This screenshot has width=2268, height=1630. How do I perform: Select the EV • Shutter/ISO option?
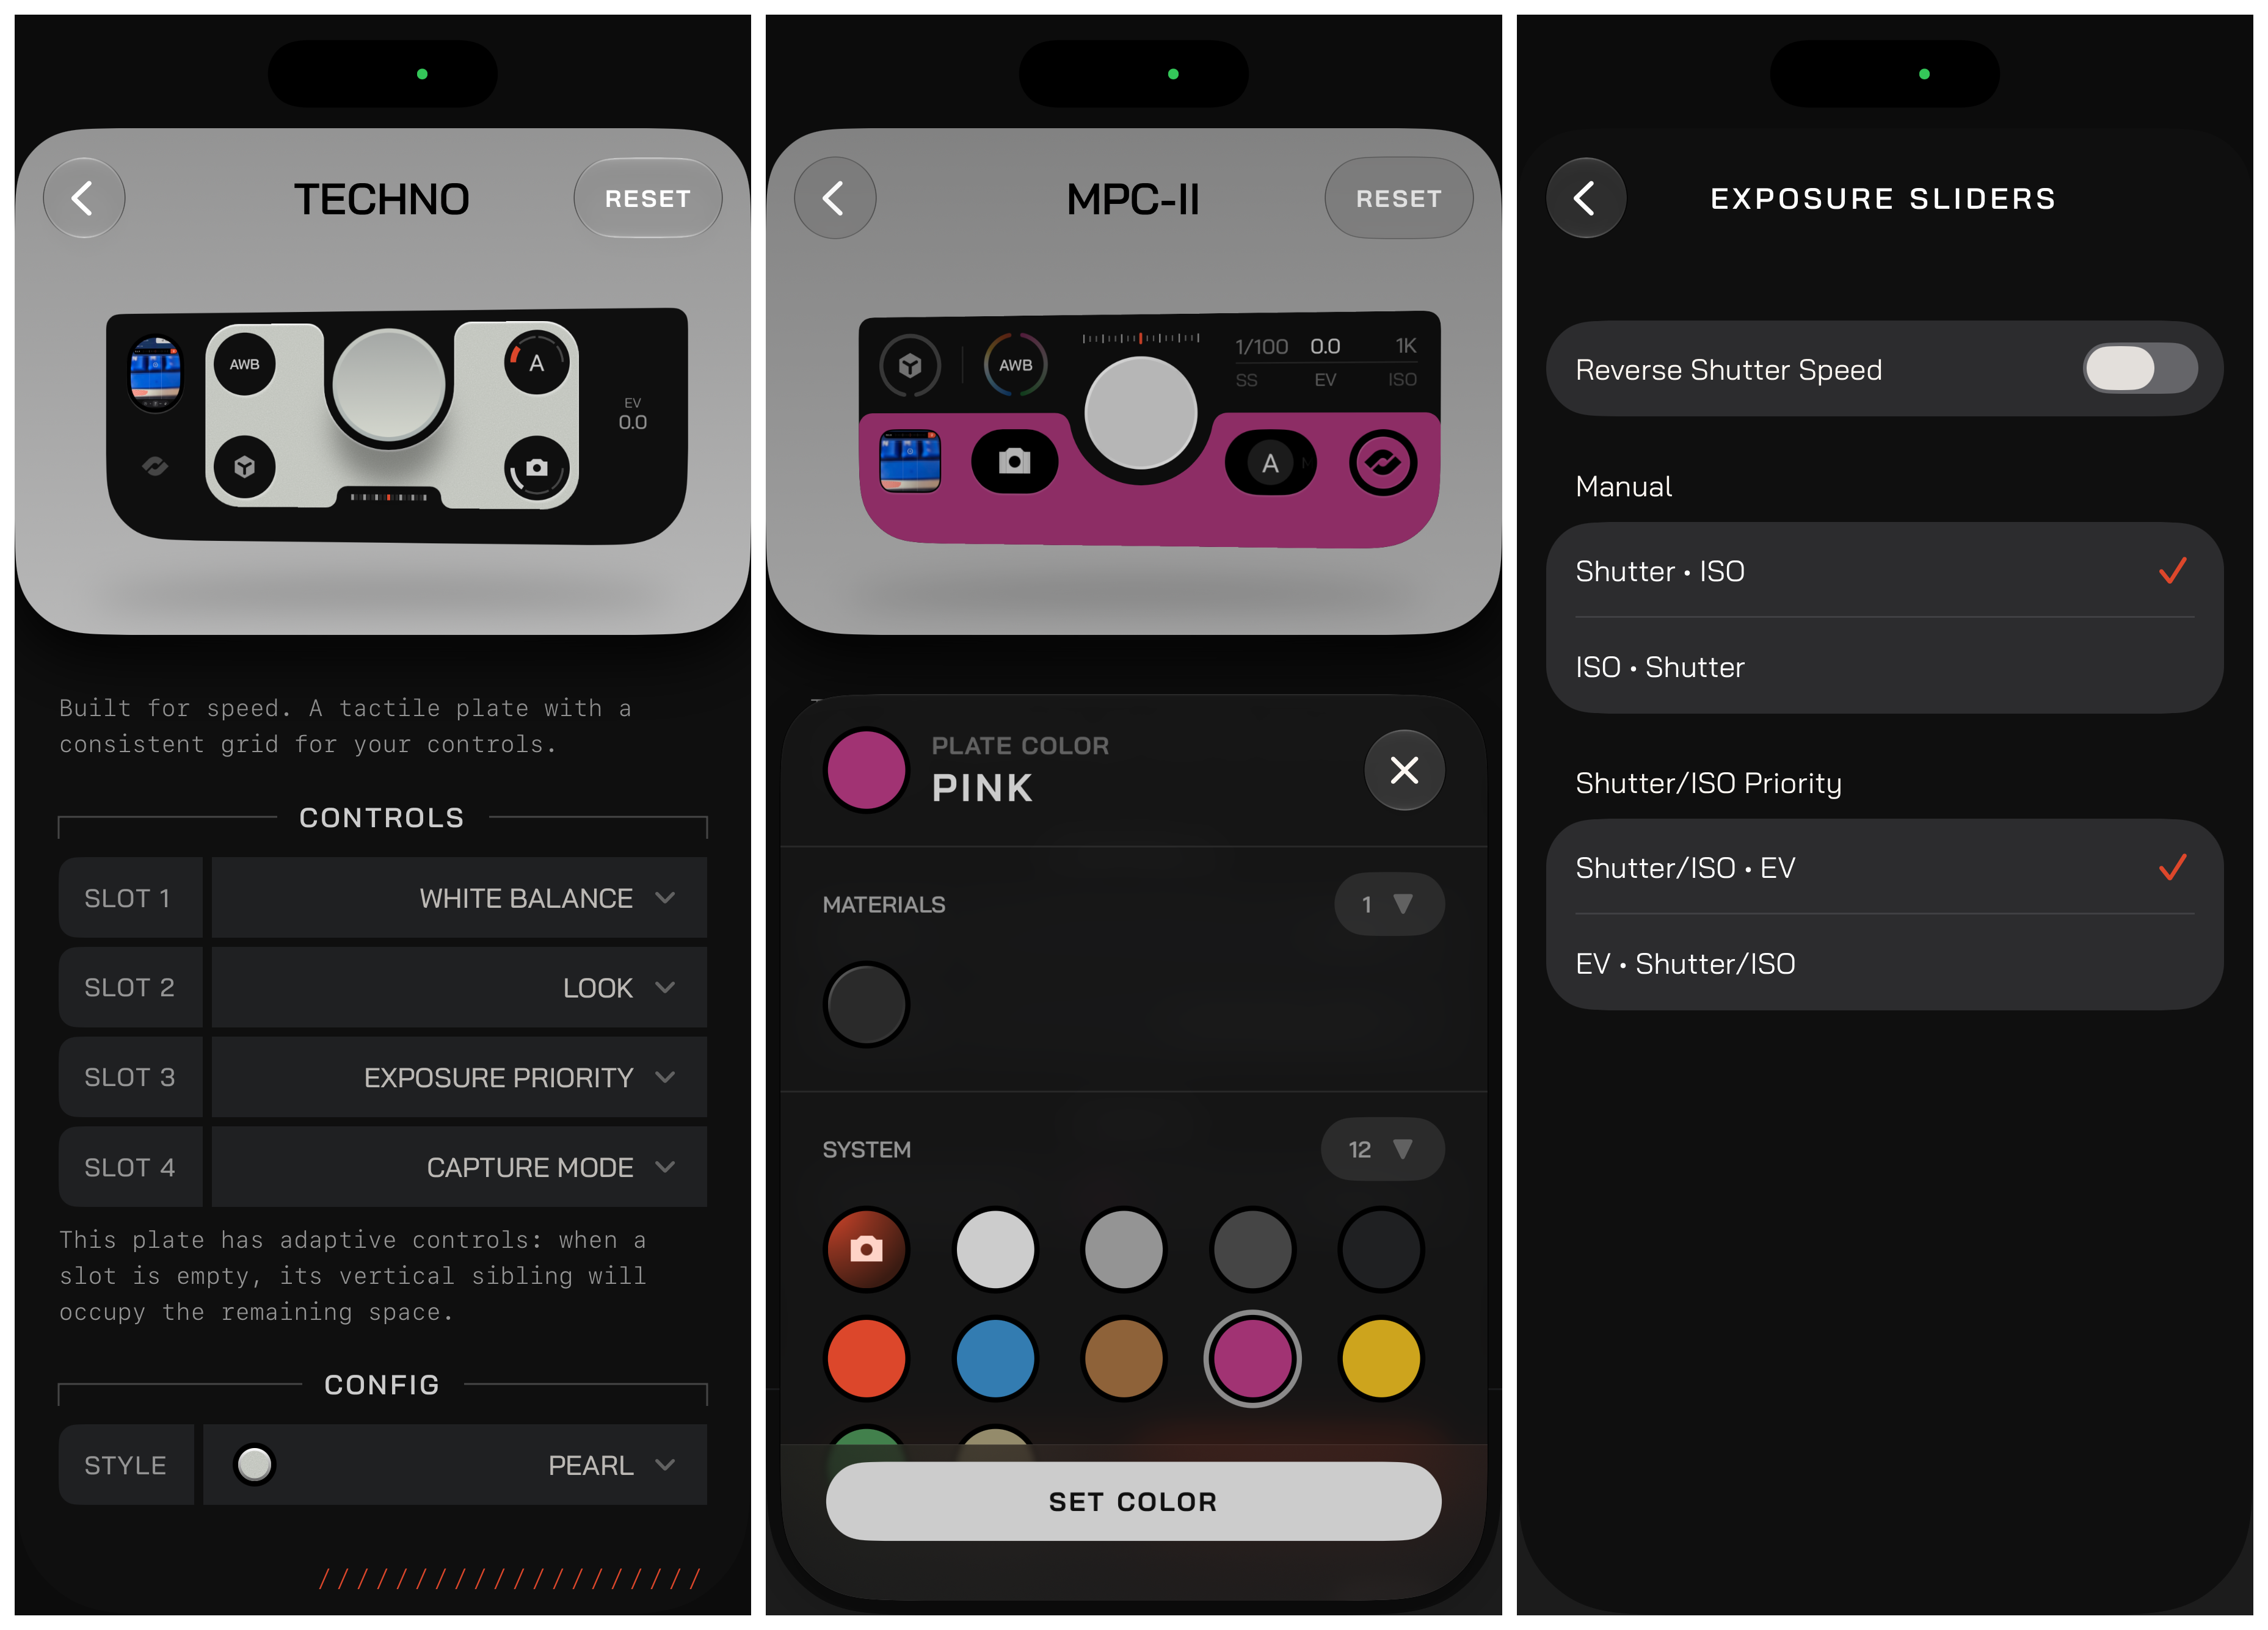click(x=1884, y=963)
